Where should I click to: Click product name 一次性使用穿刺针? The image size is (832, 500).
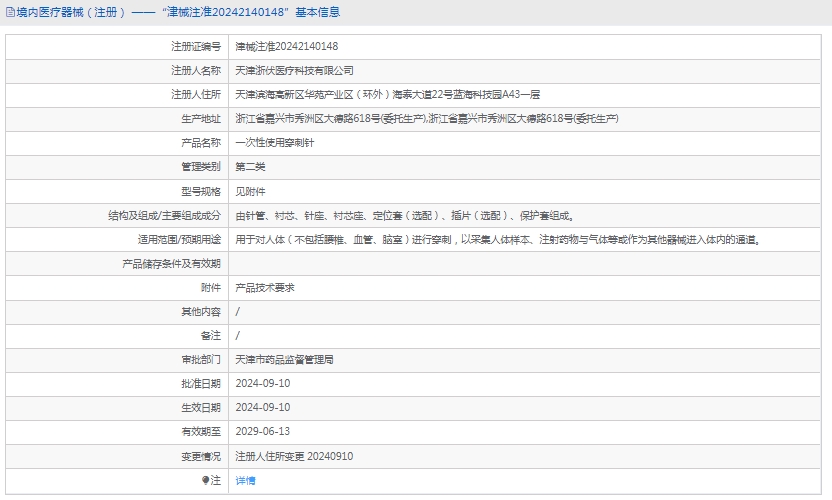click(x=269, y=142)
